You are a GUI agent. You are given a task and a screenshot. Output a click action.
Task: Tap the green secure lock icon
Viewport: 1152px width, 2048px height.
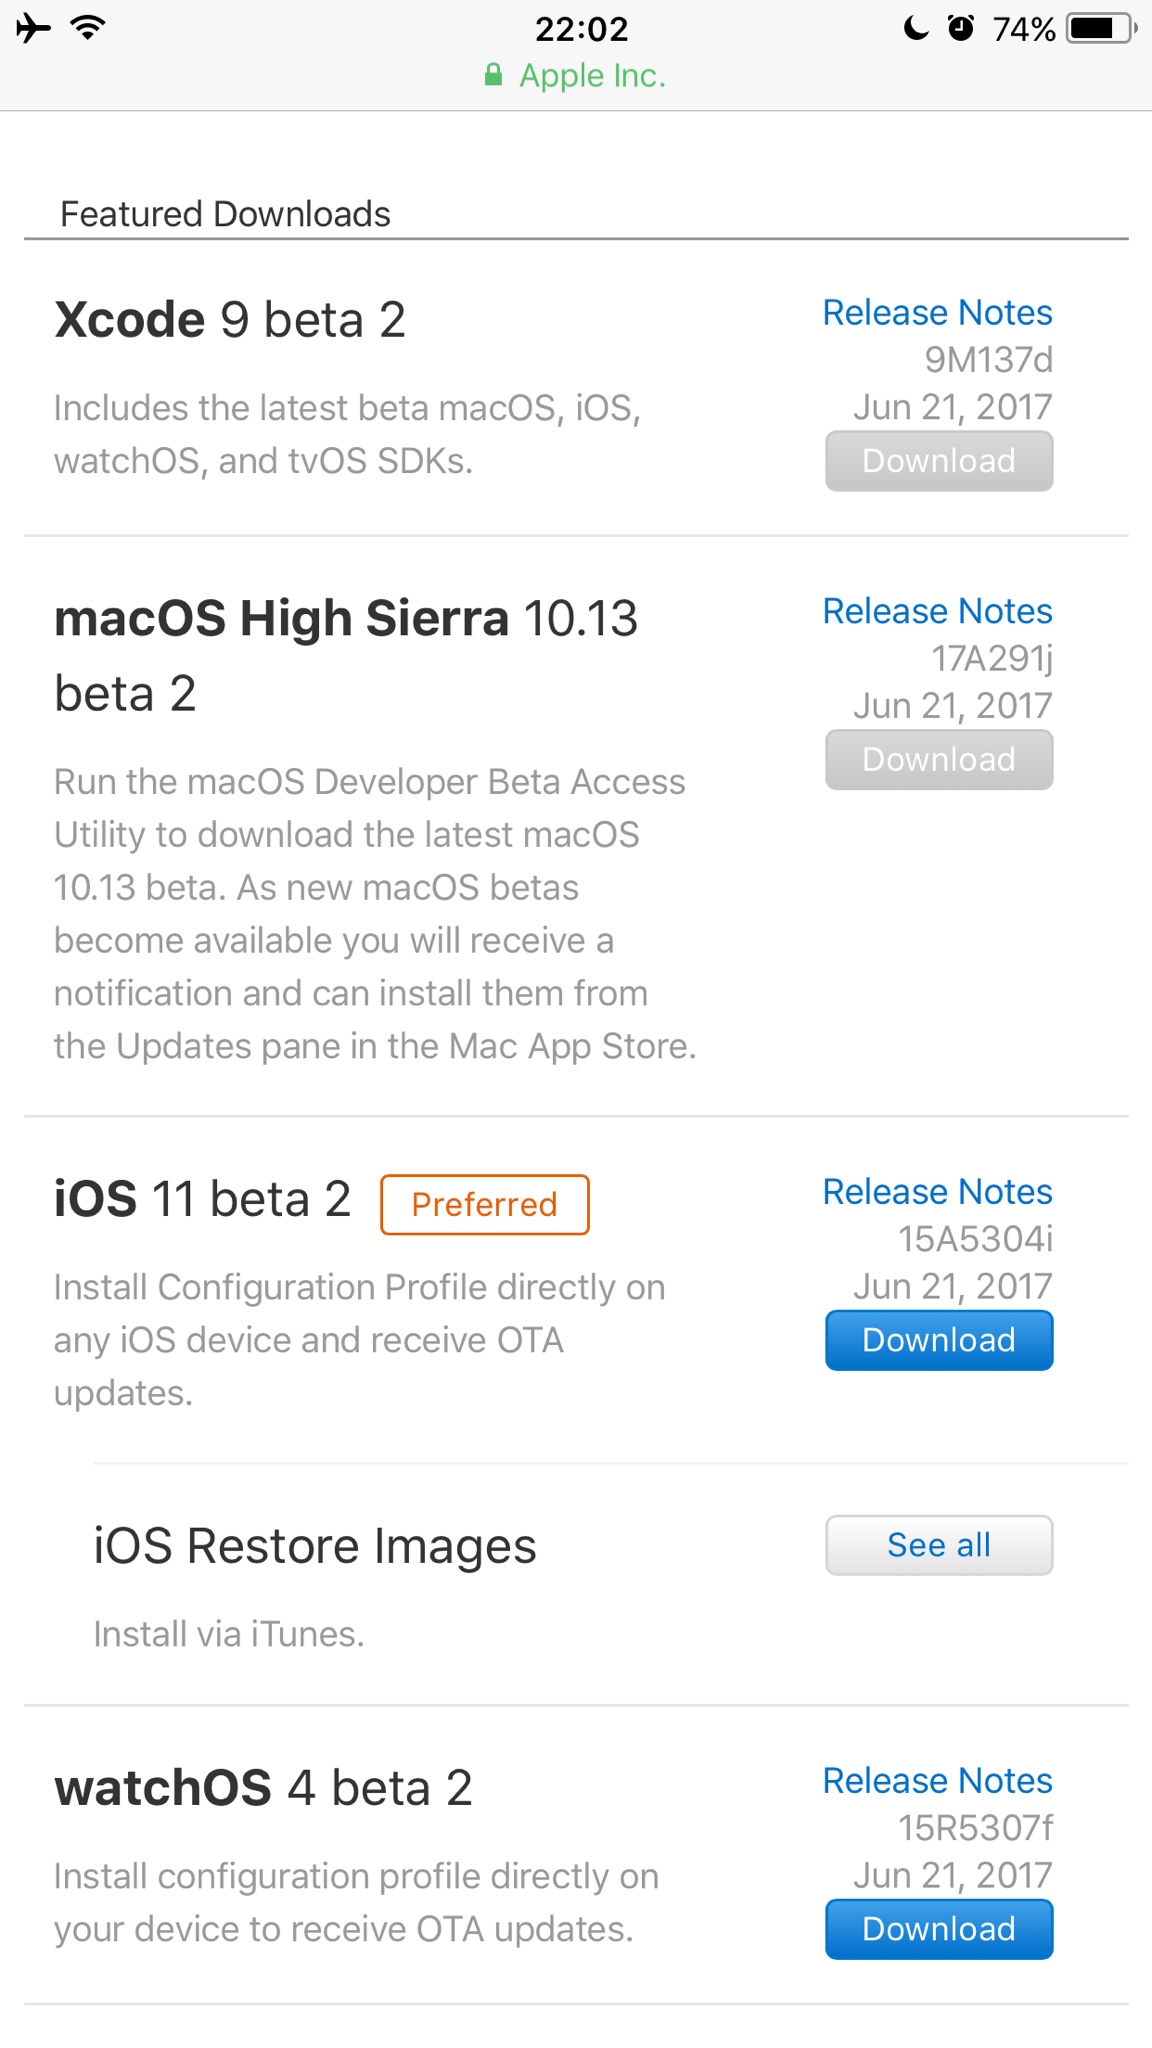point(493,75)
